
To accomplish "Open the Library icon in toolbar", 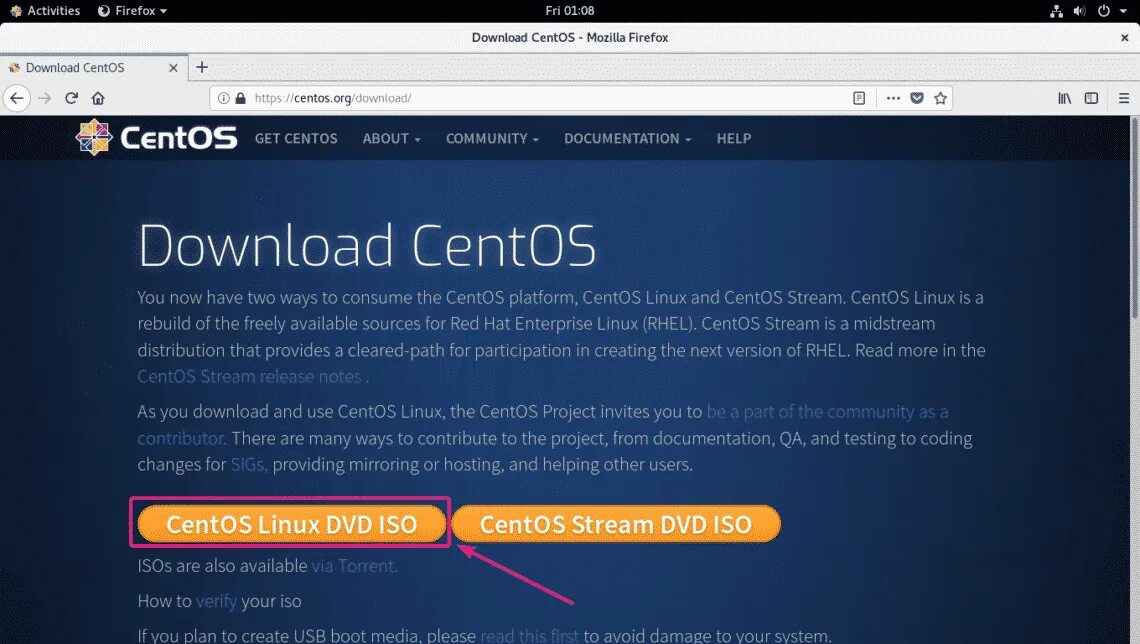I will 1064,98.
